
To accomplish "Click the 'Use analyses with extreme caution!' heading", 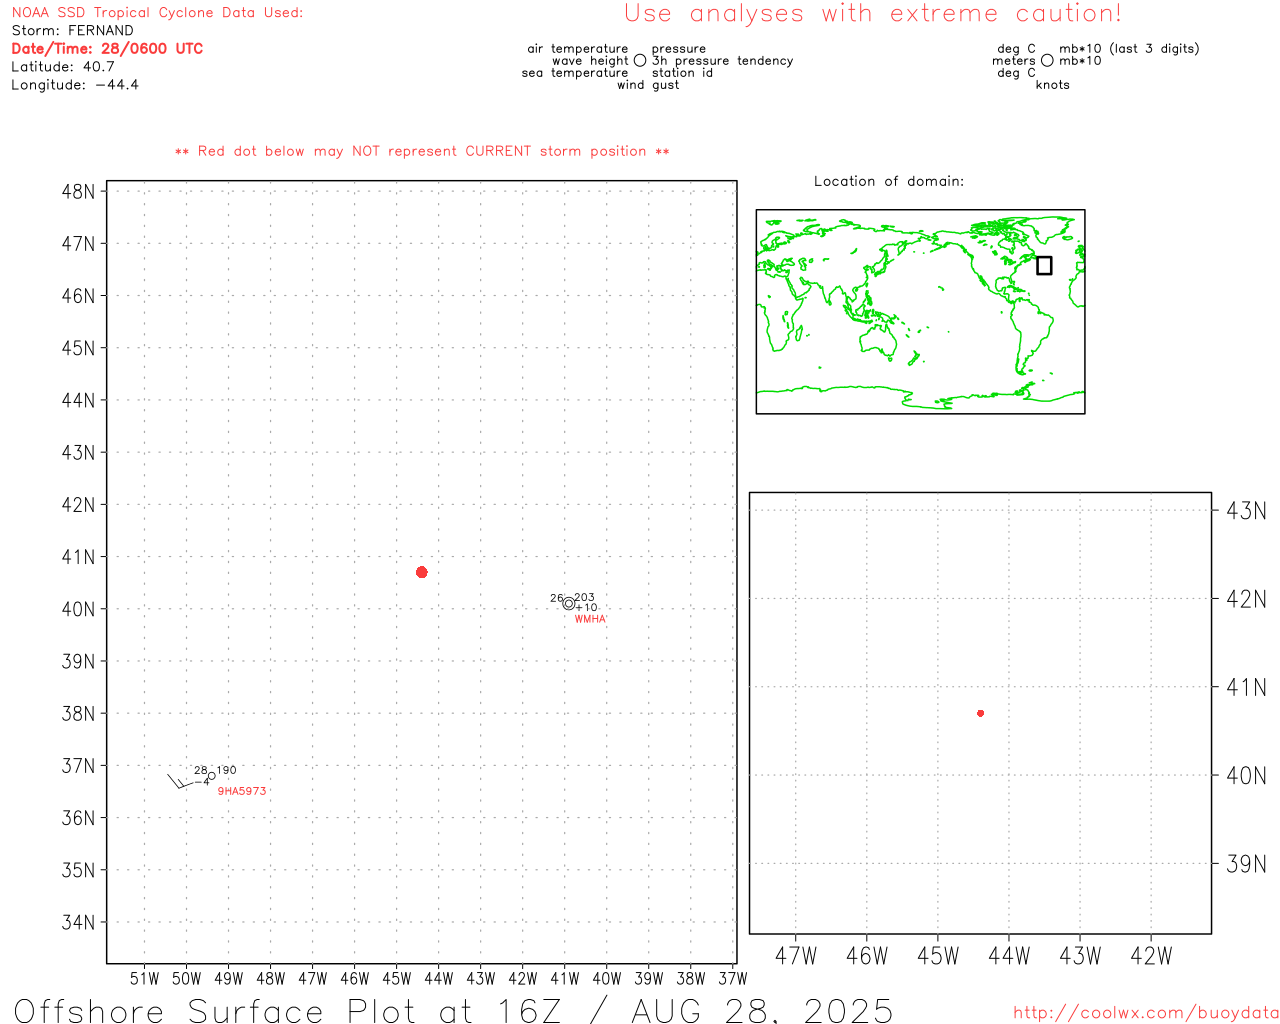I will click(x=873, y=14).
